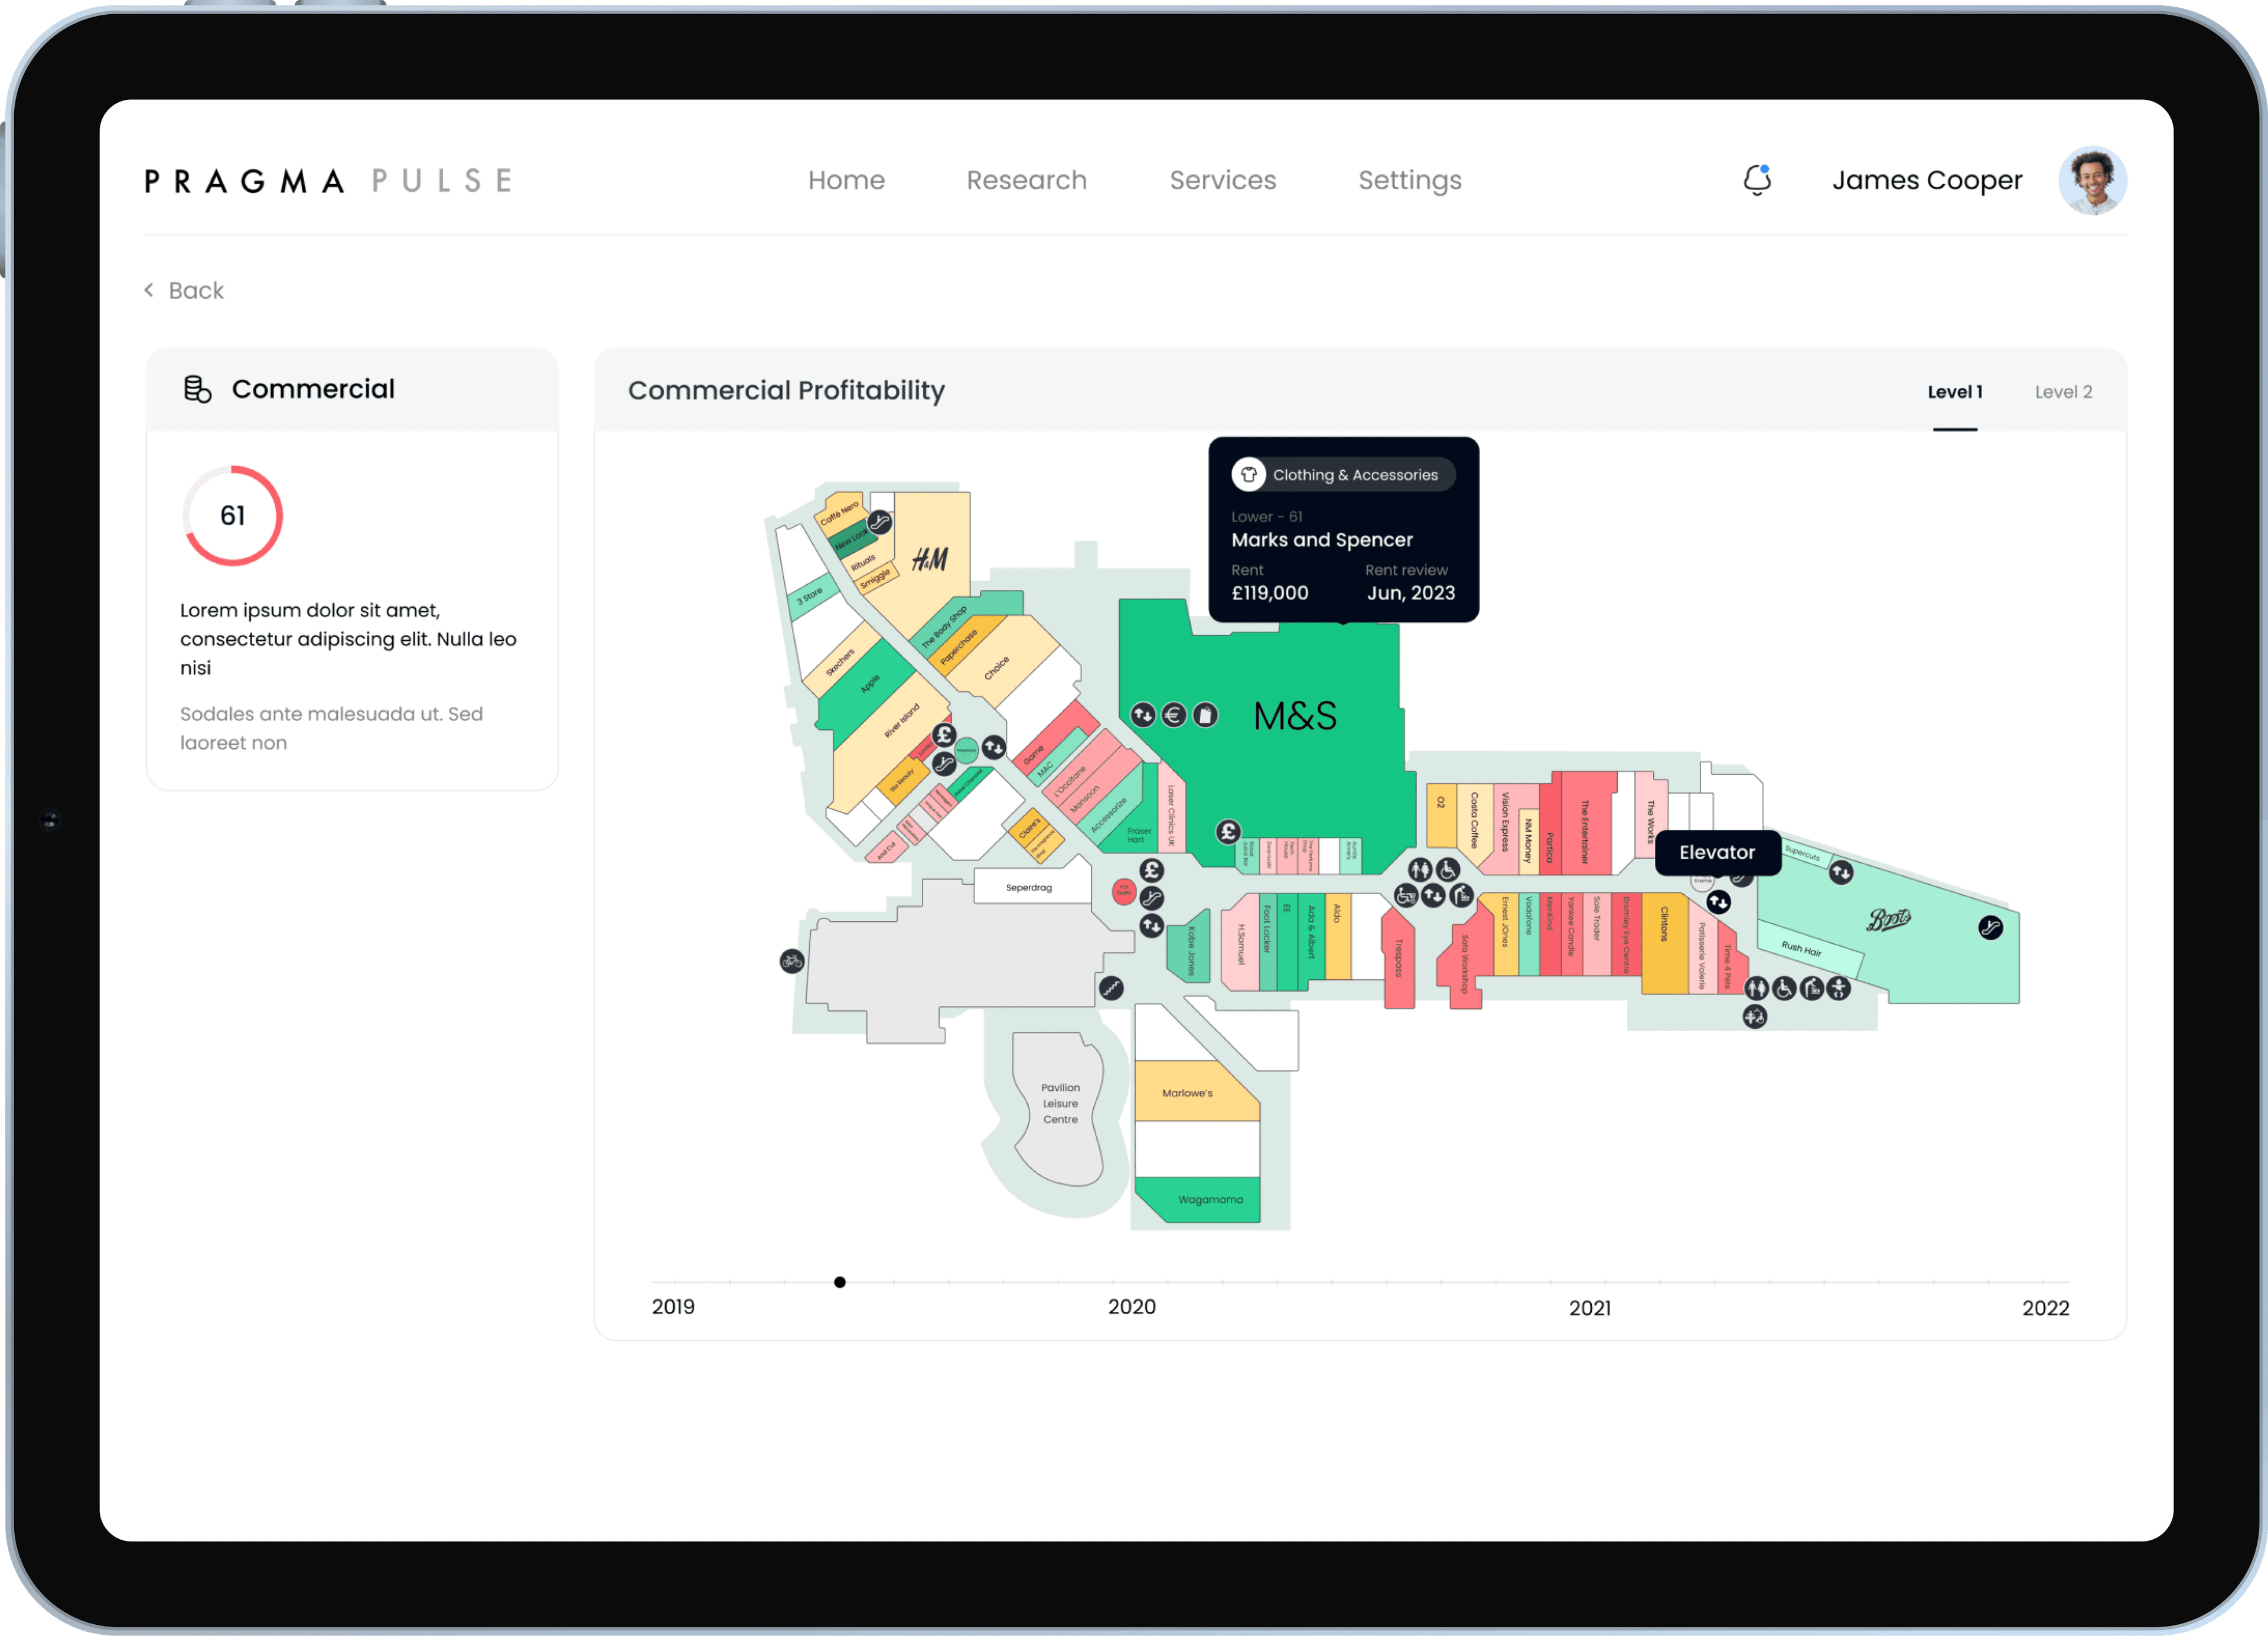Open James Cooper's profile avatar
This screenshot has height=1636, width=2268.
pyautogui.click(x=2092, y=180)
